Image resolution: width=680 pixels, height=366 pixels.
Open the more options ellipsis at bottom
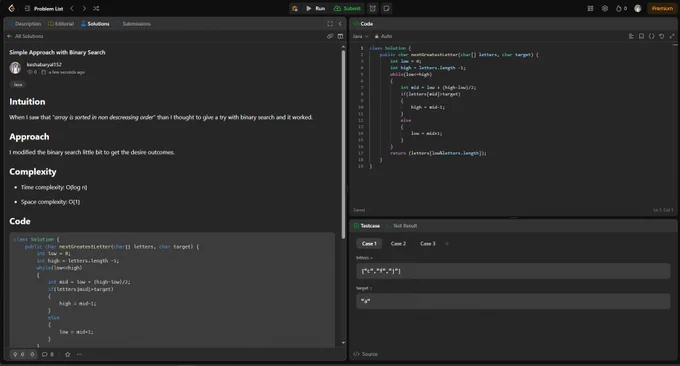(79, 354)
